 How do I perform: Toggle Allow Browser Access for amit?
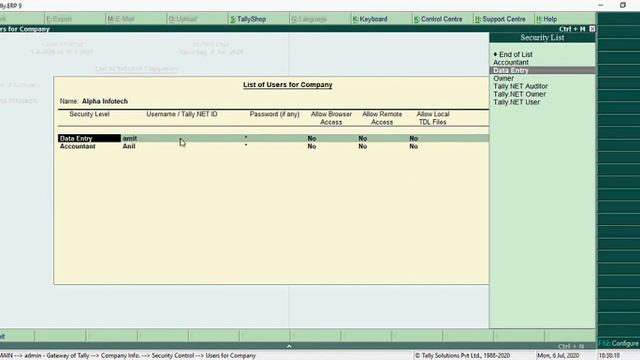[312, 138]
